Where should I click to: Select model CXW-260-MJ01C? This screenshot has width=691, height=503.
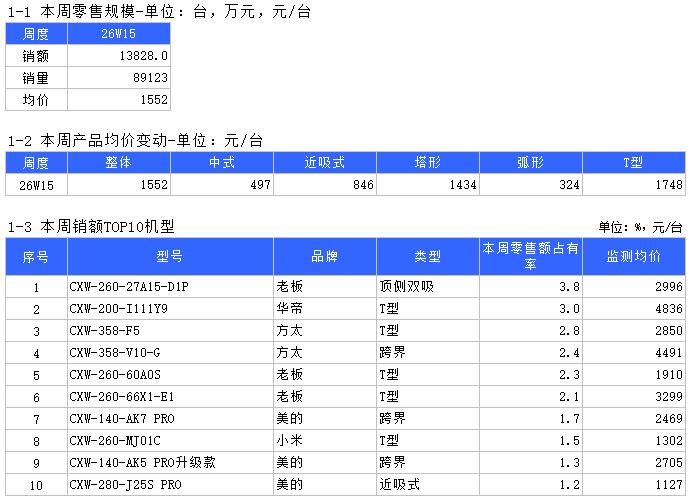115,440
